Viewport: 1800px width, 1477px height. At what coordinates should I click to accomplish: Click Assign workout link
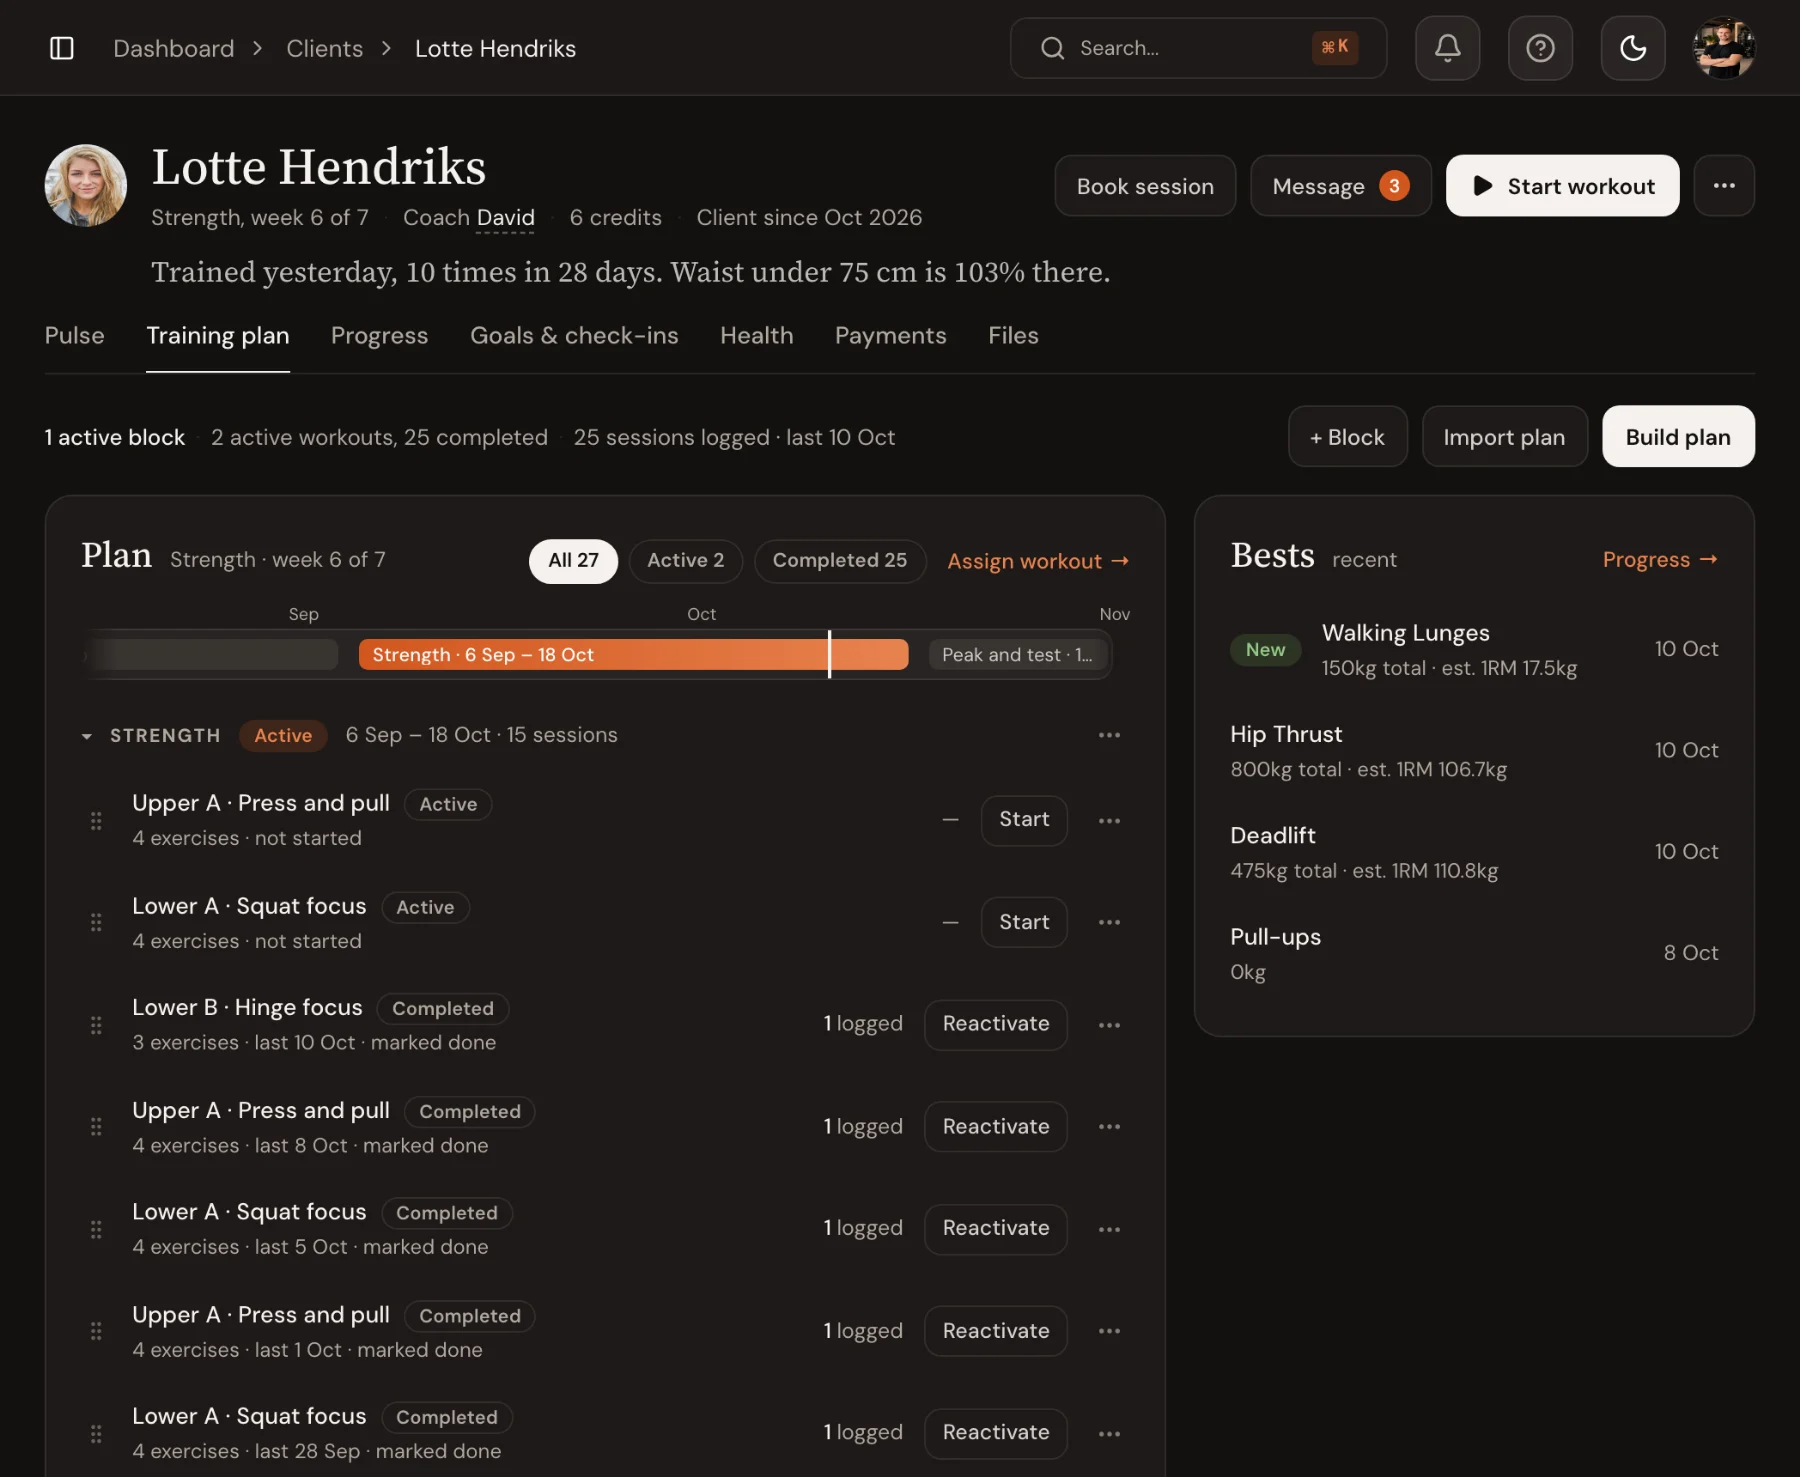click(x=1038, y=561)
